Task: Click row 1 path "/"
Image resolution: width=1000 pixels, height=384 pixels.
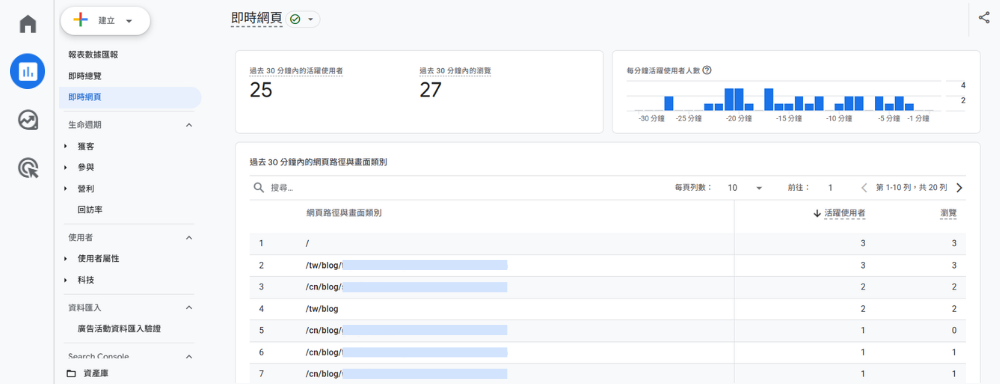Action: click(x=307, y=243)
